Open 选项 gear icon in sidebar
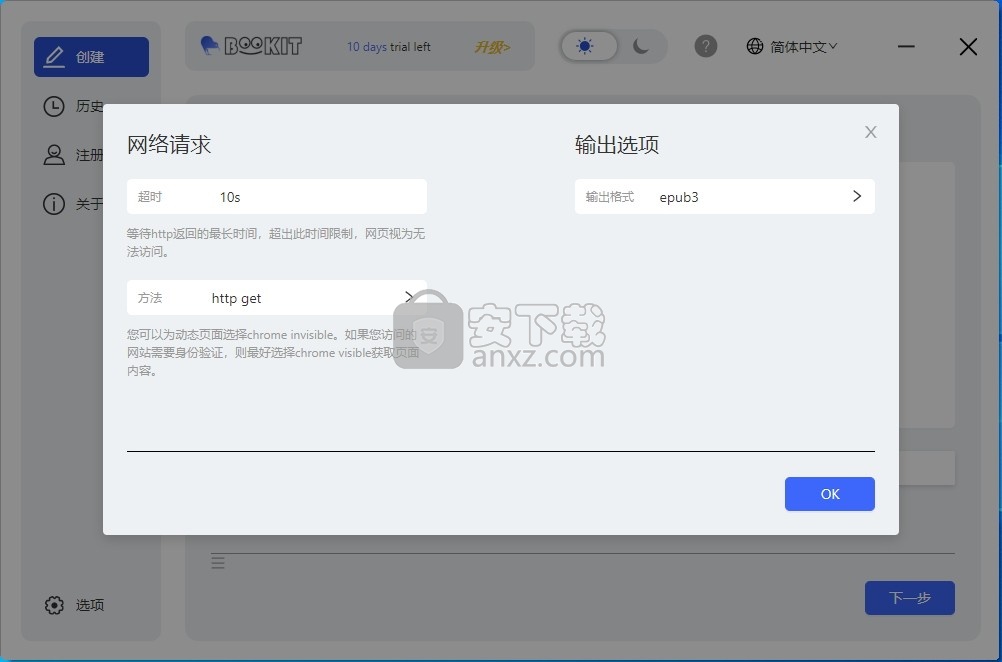The image size is (1002, 662). [54, 605]
